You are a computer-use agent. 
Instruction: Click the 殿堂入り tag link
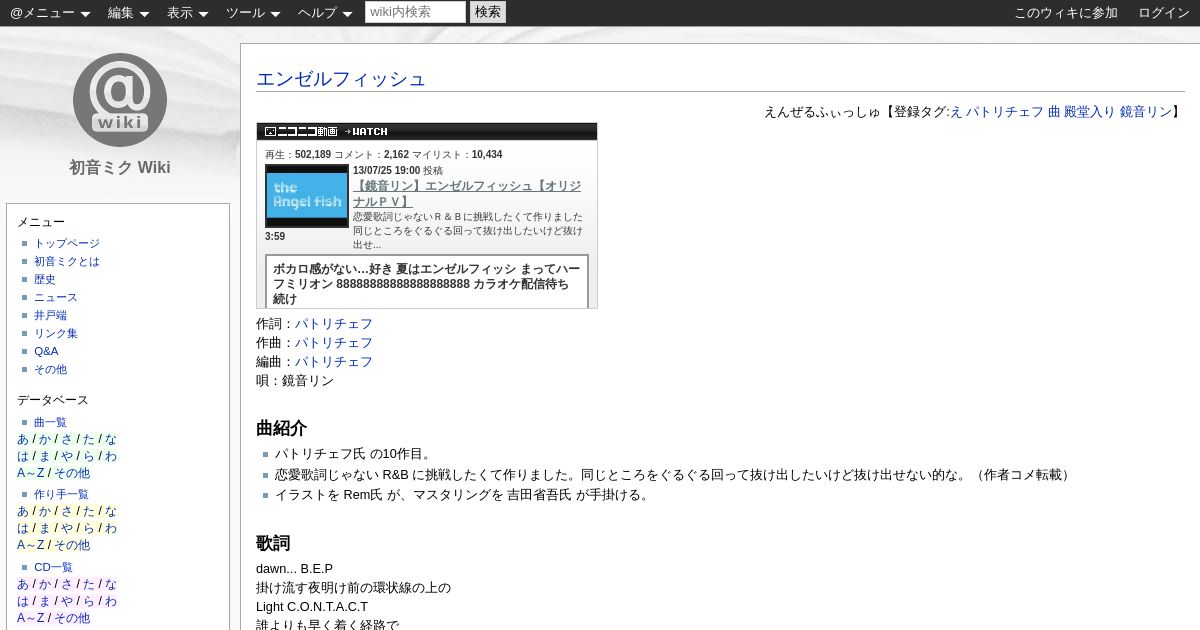(x=1090, y=112)
